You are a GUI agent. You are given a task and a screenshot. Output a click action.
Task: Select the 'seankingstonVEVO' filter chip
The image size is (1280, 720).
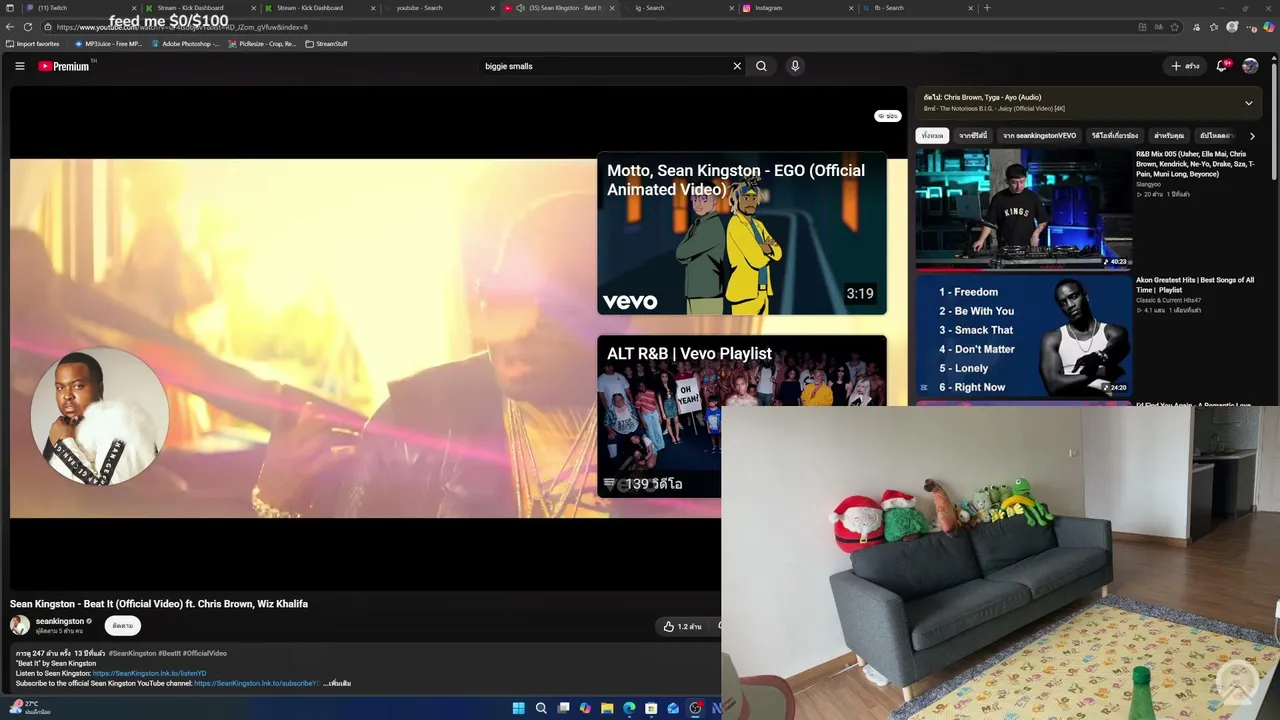[1039, 136]
